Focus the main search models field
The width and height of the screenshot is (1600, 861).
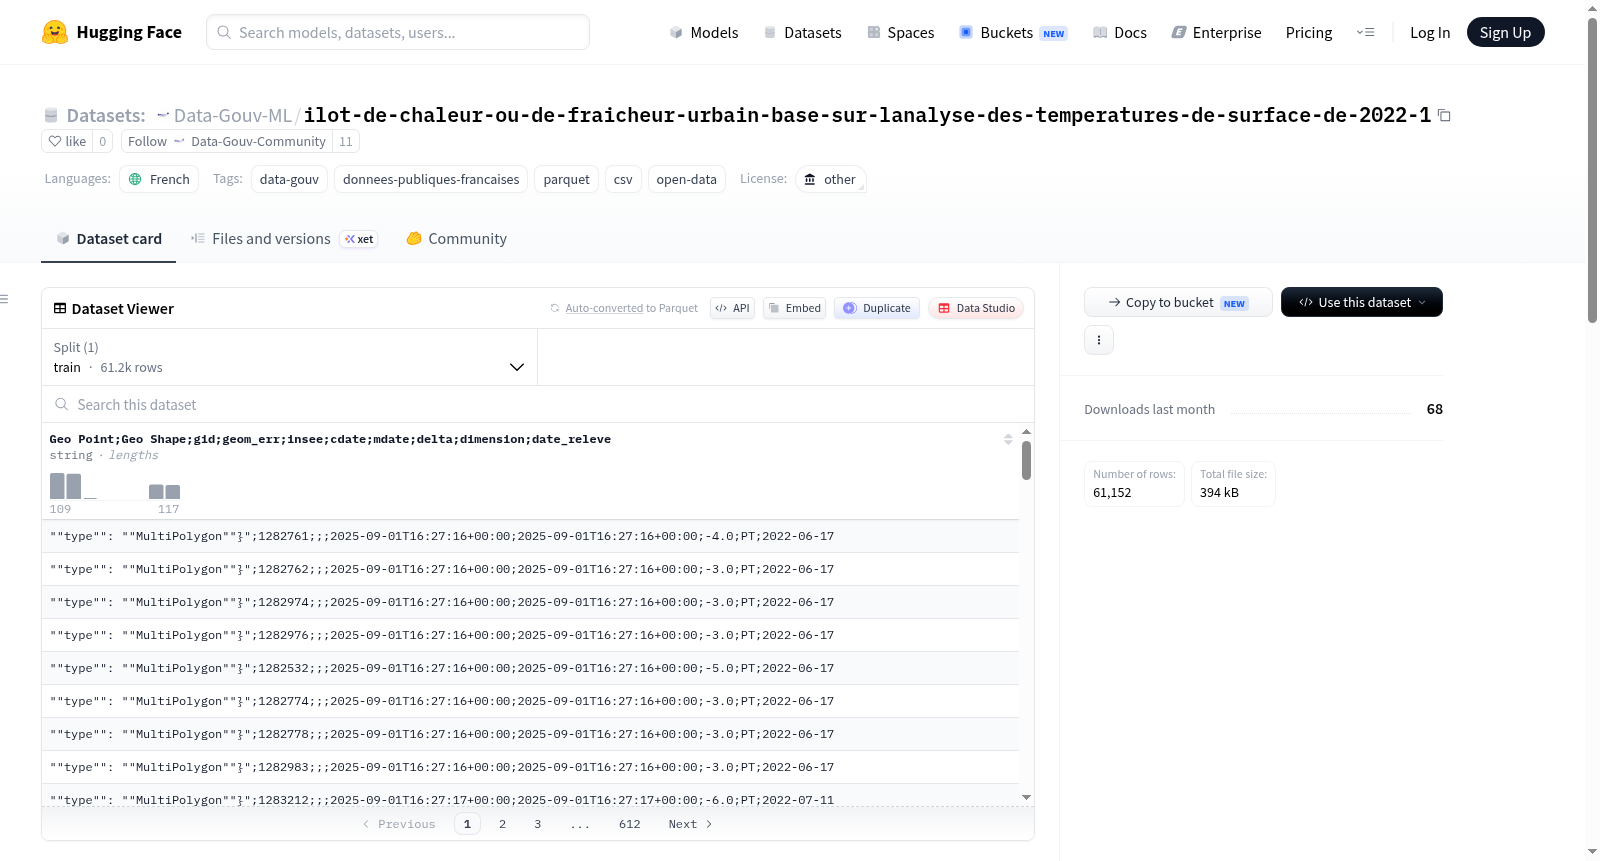pyautogui.click(x=398, y=32)
